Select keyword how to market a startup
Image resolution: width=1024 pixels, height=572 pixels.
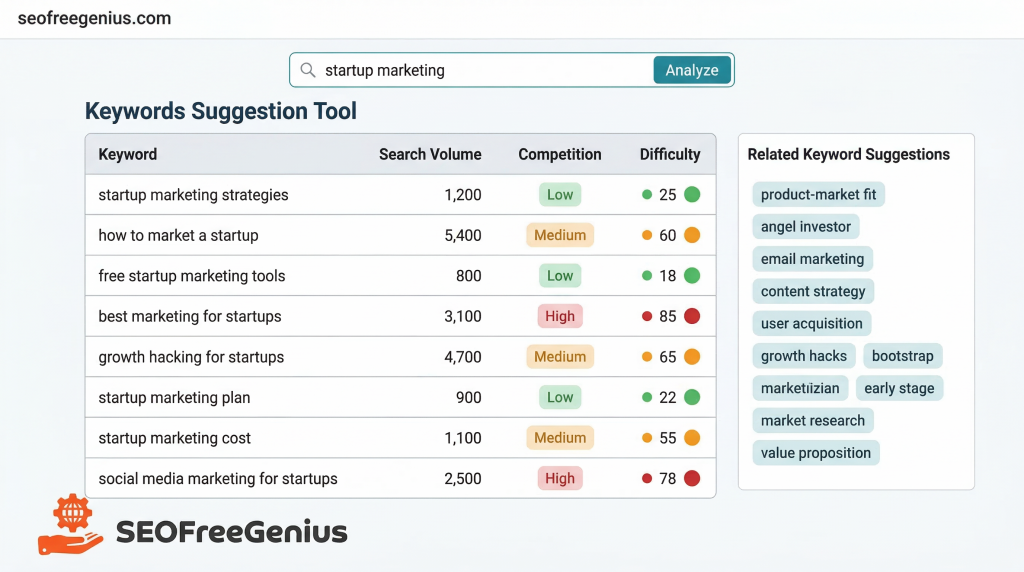tap(178, 235)
